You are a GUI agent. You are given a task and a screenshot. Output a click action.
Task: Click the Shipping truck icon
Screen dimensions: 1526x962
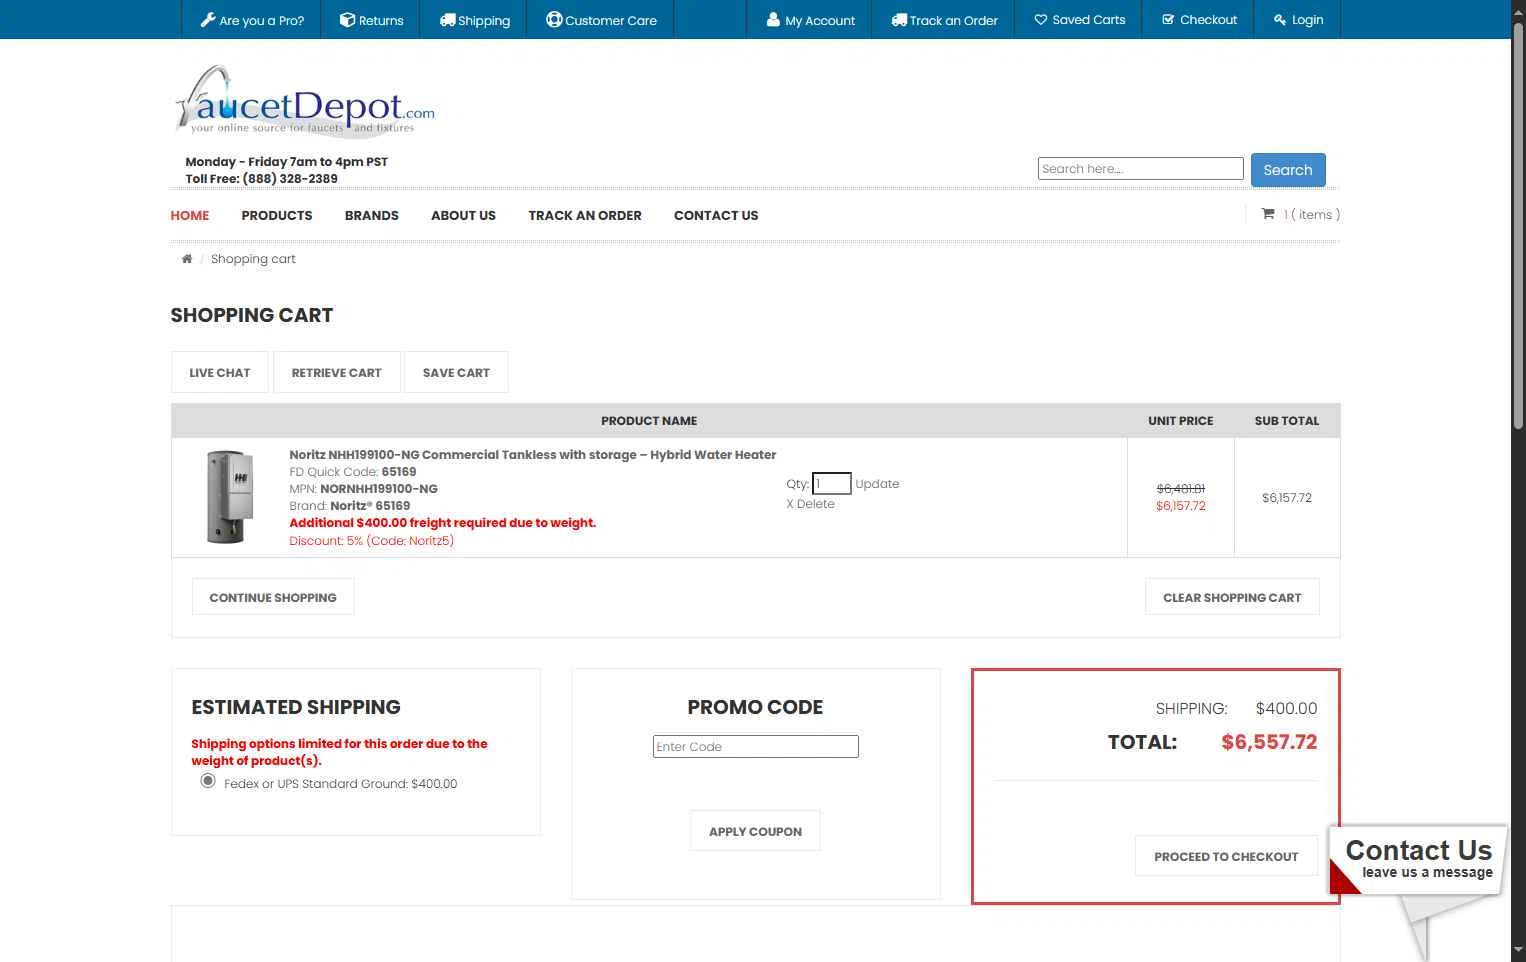coord(447,19)
